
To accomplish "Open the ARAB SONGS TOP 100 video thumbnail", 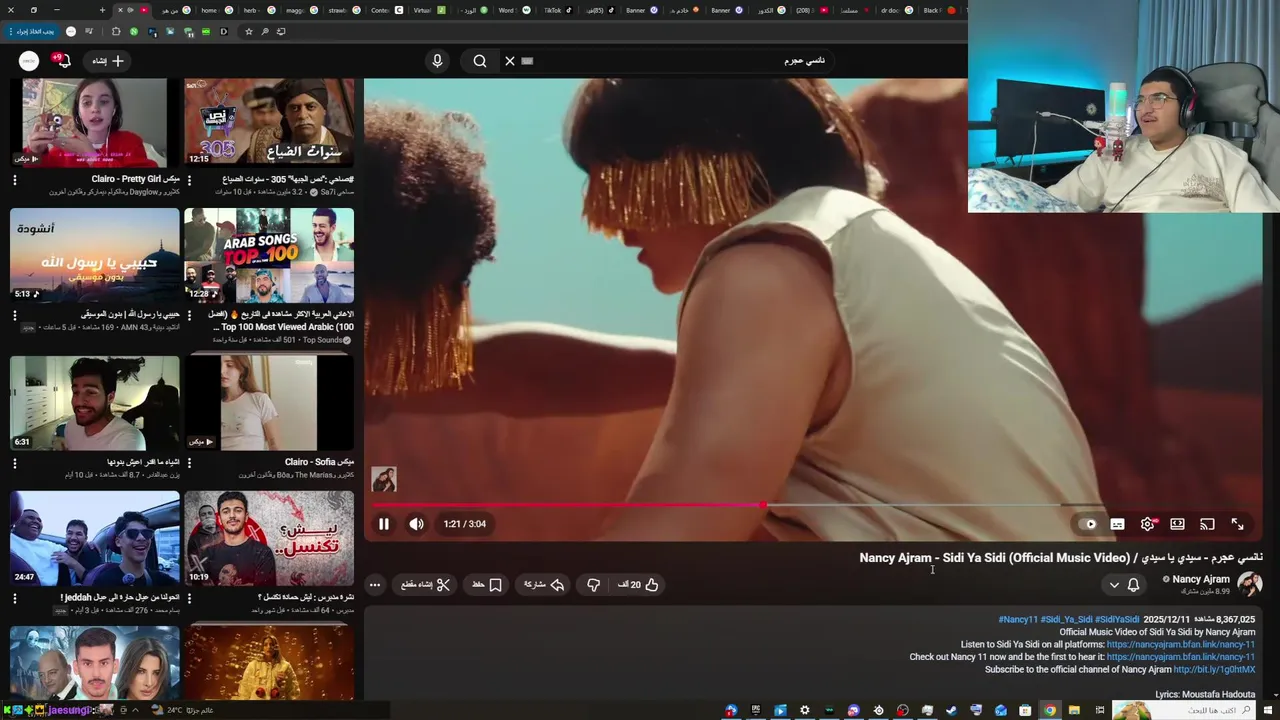I will point(269,255).
